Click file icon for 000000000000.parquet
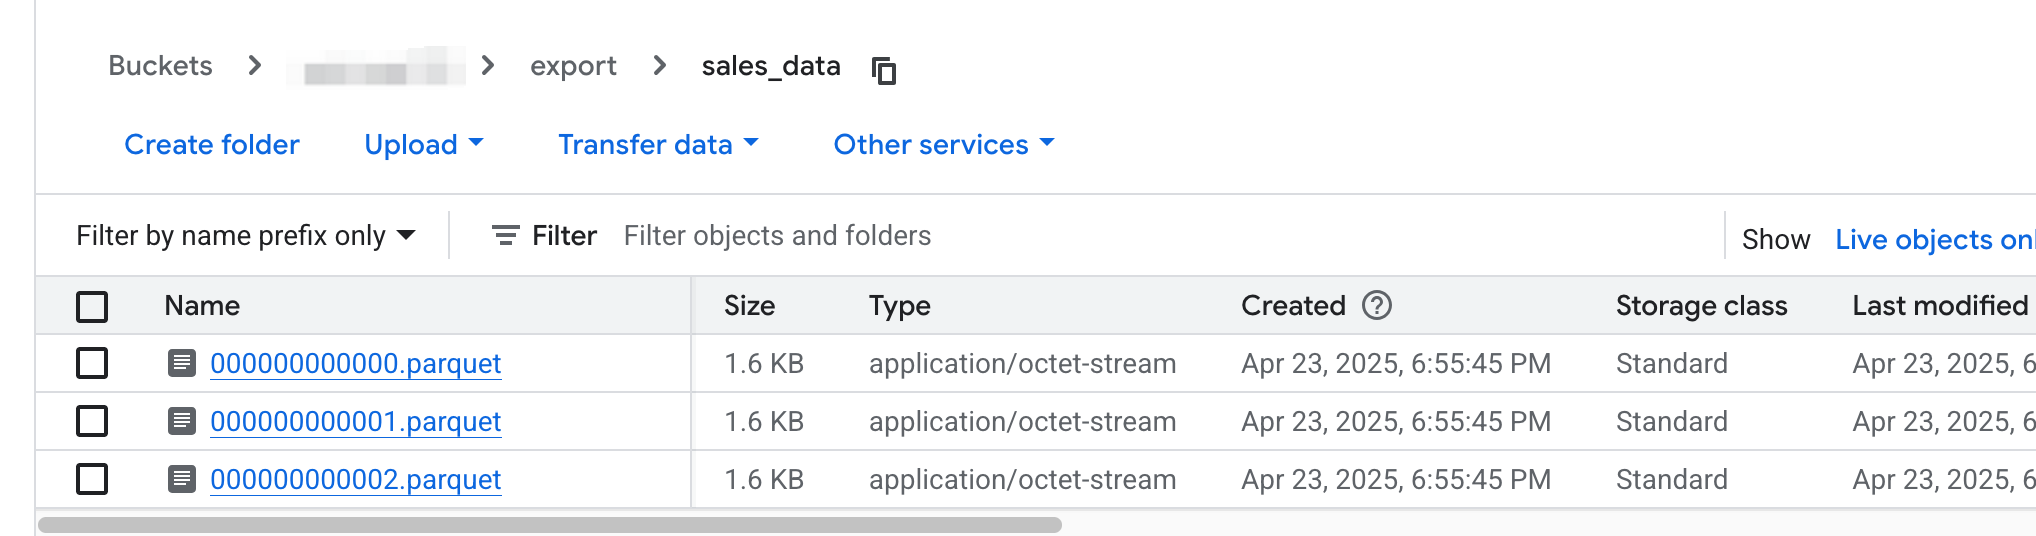Viewport: 2036px width, 536px height. 181,363
